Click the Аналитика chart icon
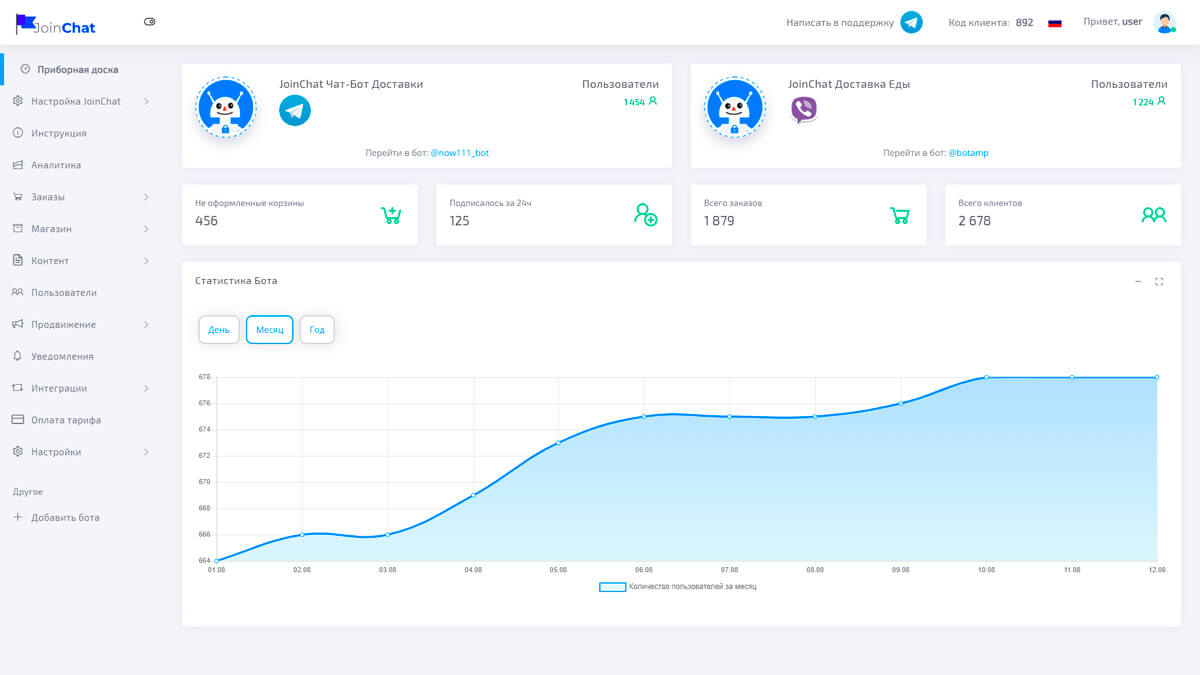This screenshot has height=675, width=1200. [17, 165]
